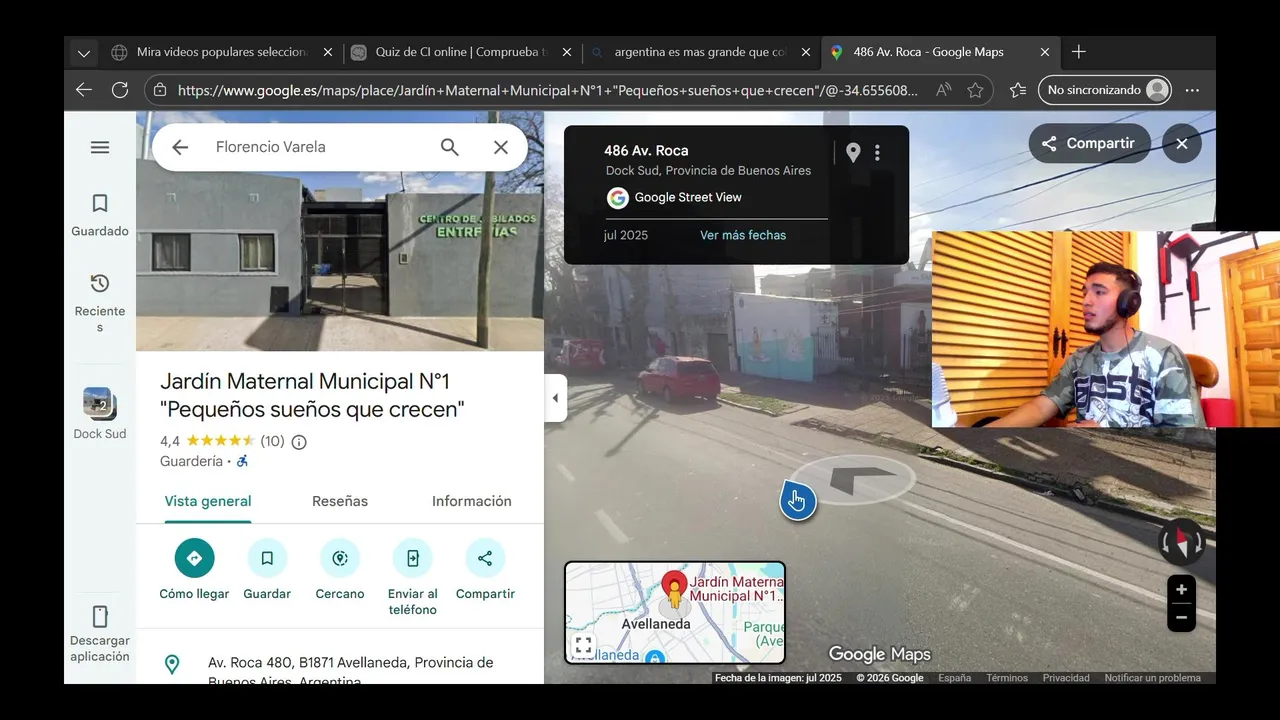Clear the search box

pyautogui.click(x=501, y=147)
